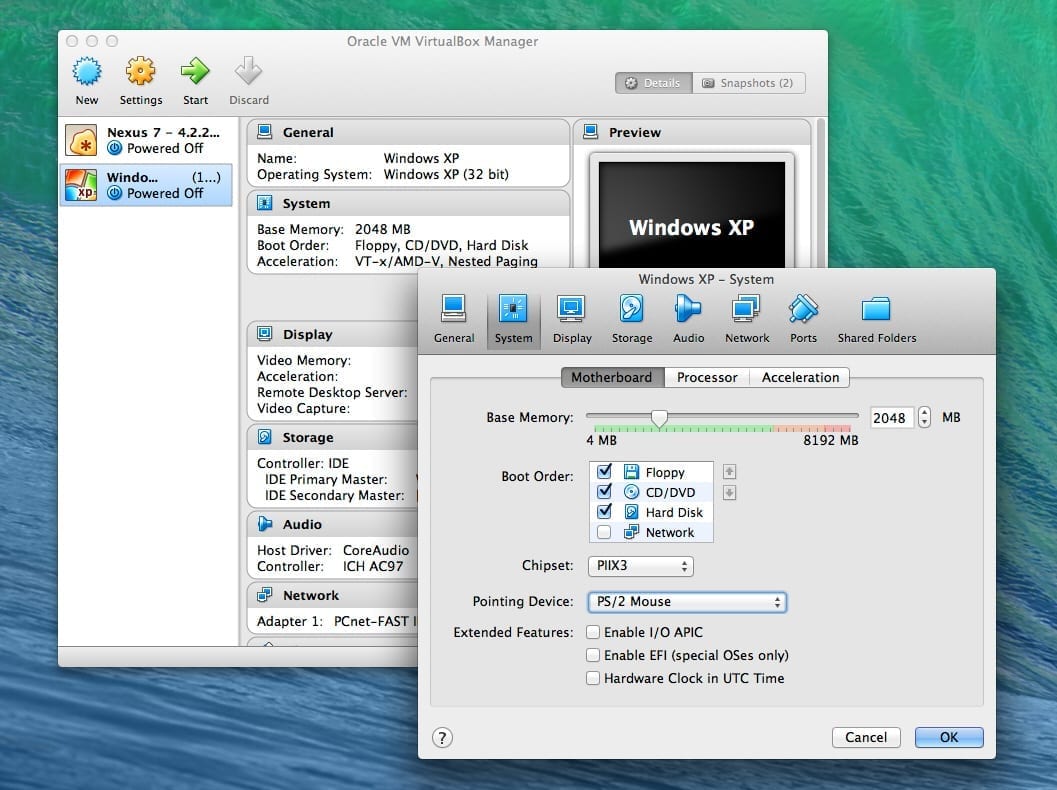
Task: Move boot item up with arrow button
Action: pyautogui.click(x=729, y=472)
